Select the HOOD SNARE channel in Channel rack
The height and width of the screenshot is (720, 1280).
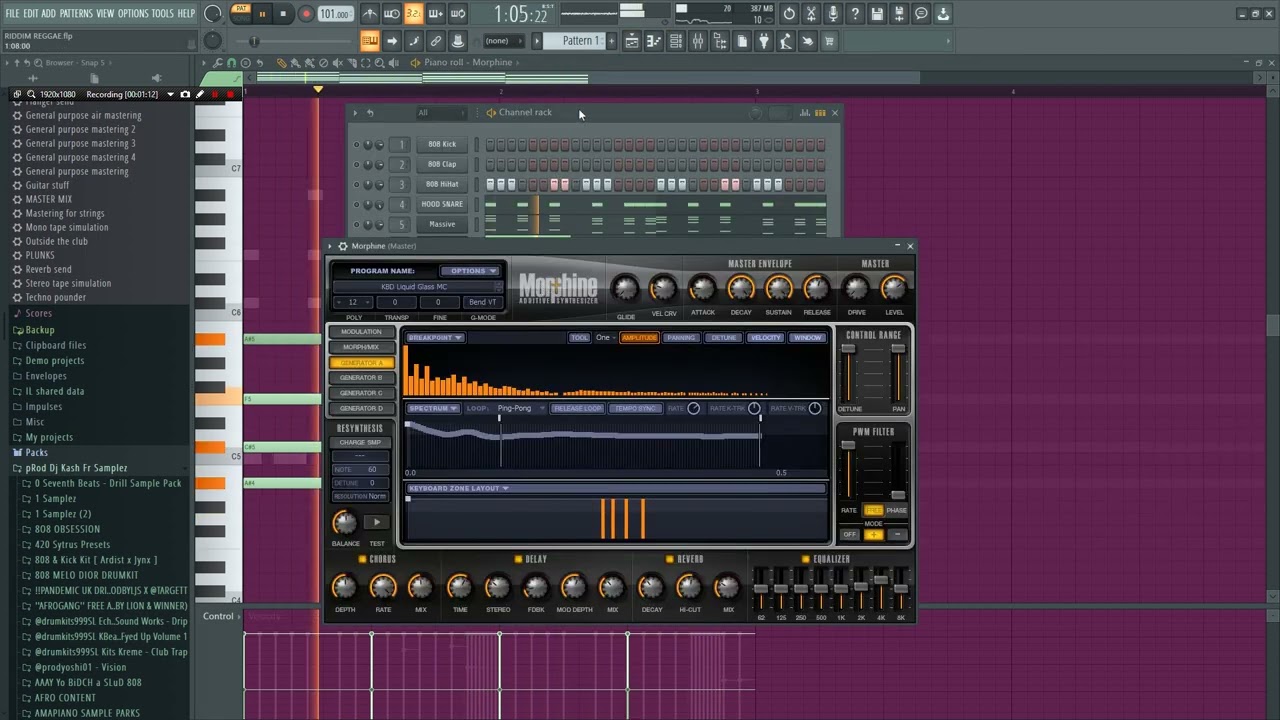pyautogui.click(x=442, y=204)
